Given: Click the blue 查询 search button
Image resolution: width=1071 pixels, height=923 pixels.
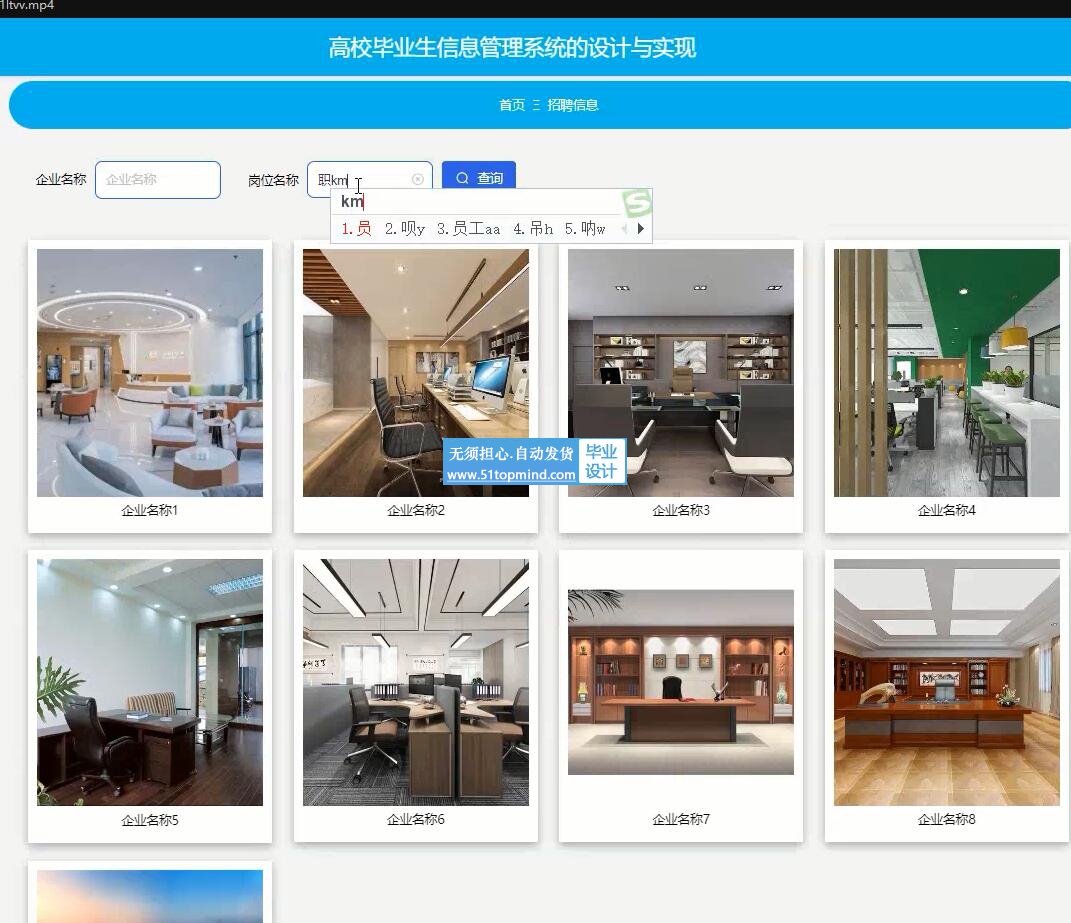Looking at the screenshot, I should 479,176.
